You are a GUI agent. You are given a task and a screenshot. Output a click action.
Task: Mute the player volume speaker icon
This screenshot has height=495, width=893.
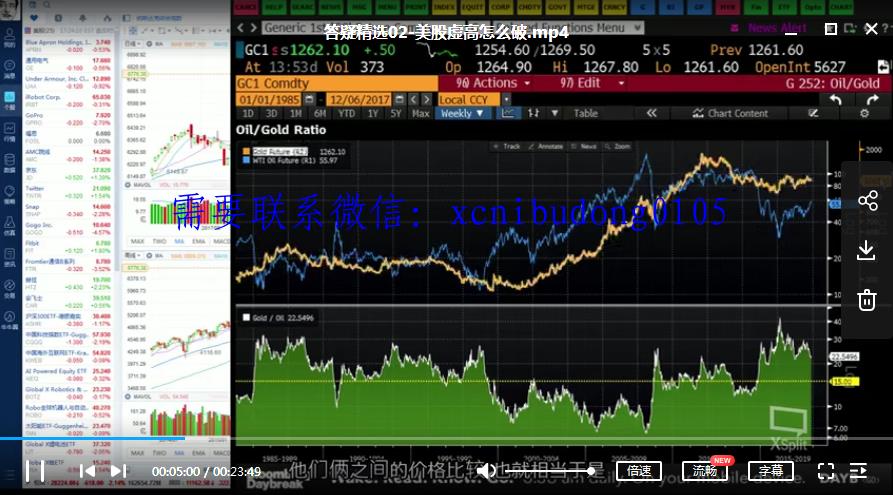pyautogui.click(x=485, y=471)
